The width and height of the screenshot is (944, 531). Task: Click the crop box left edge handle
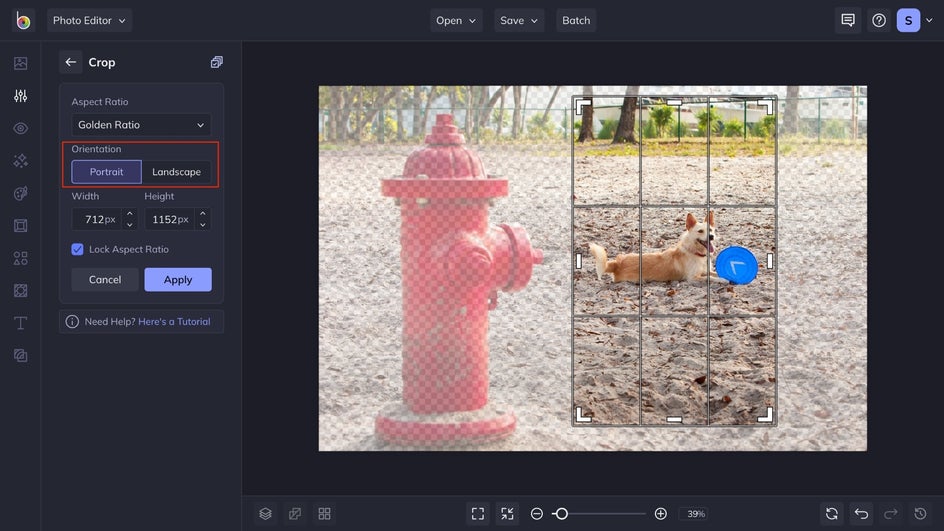579,261
